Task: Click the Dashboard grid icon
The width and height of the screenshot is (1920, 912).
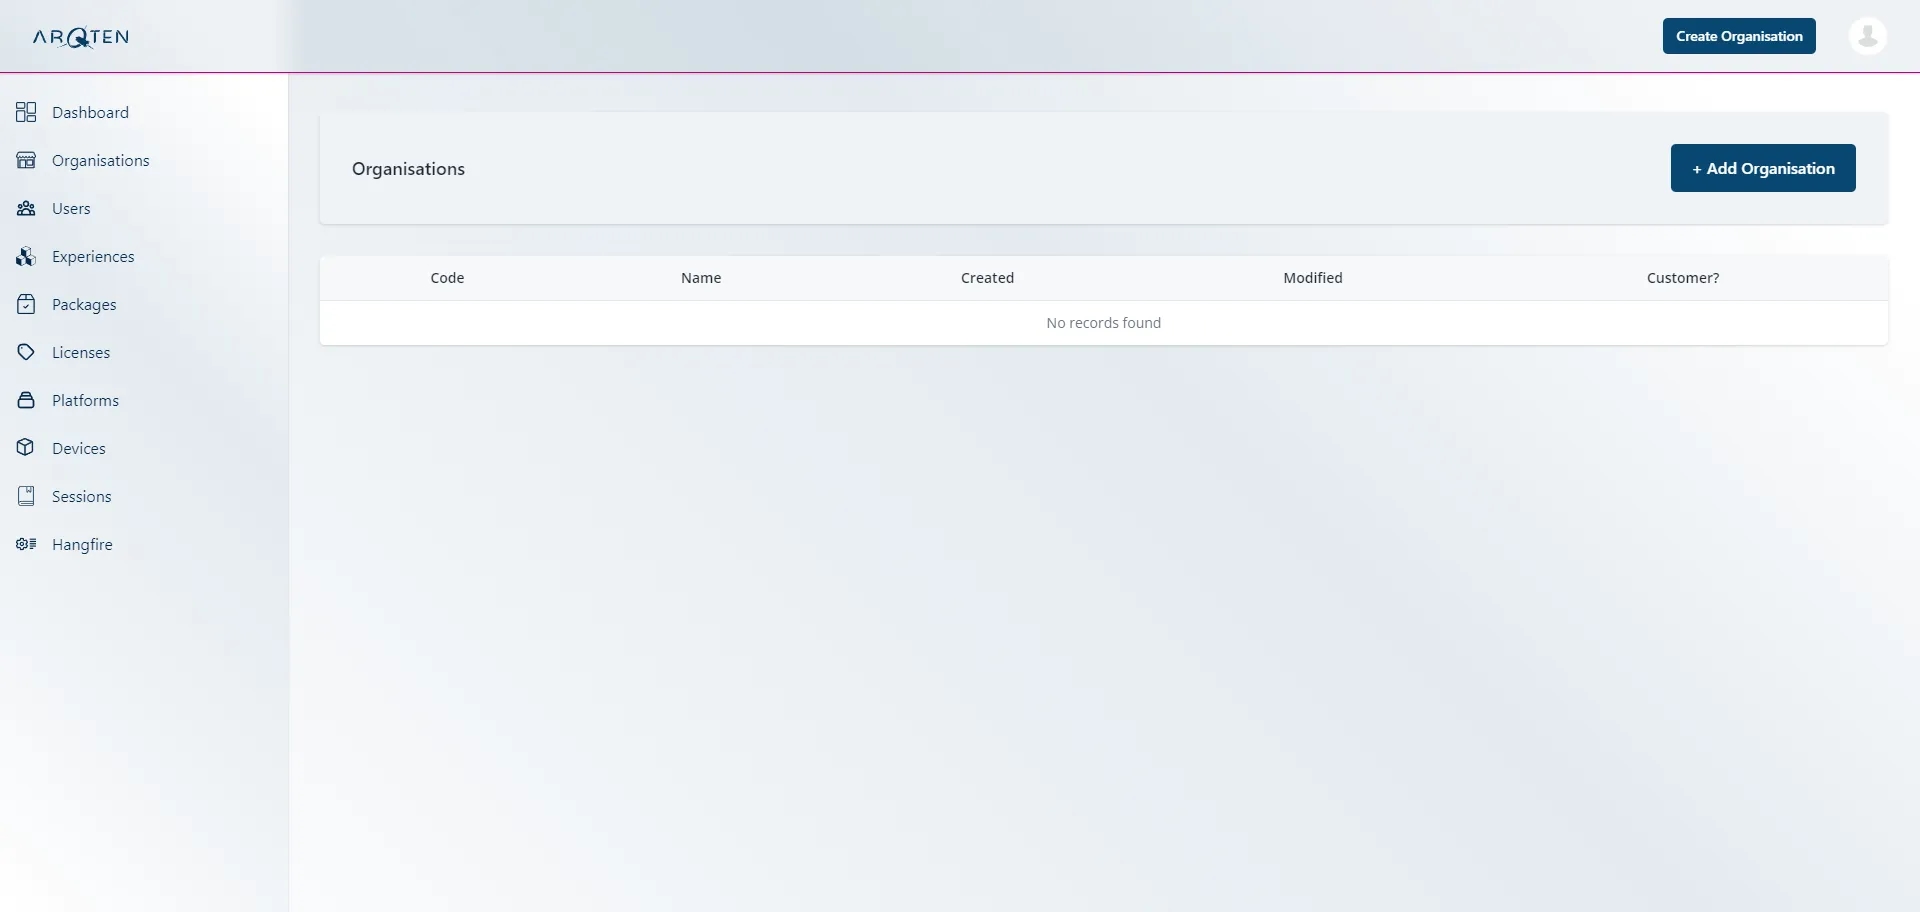Action: (26, 112)
